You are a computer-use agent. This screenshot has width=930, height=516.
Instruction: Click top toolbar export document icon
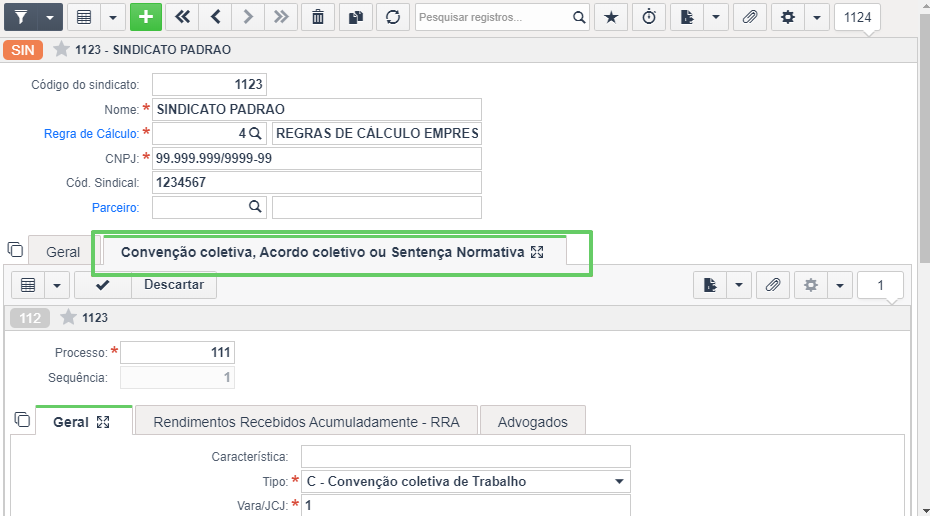click(x=687, y=17)
